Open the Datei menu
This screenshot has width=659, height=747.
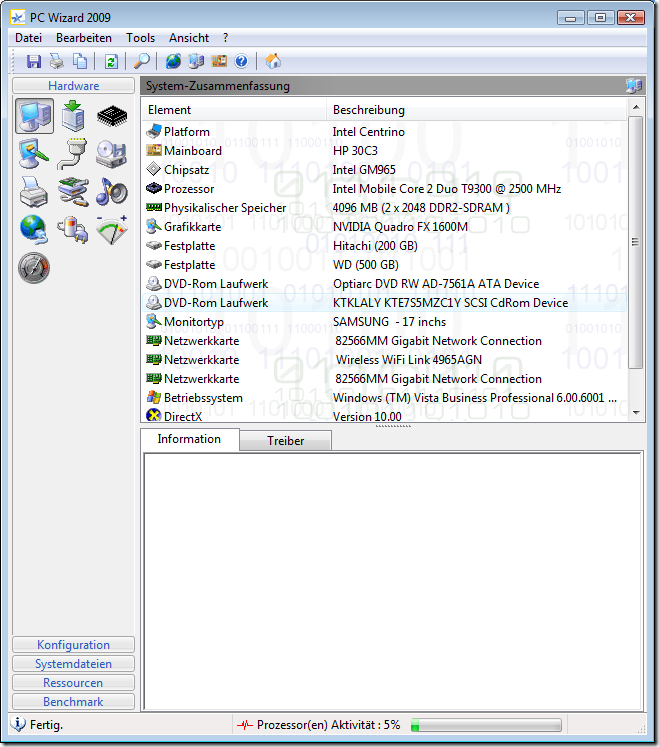[x=29, y=38]
